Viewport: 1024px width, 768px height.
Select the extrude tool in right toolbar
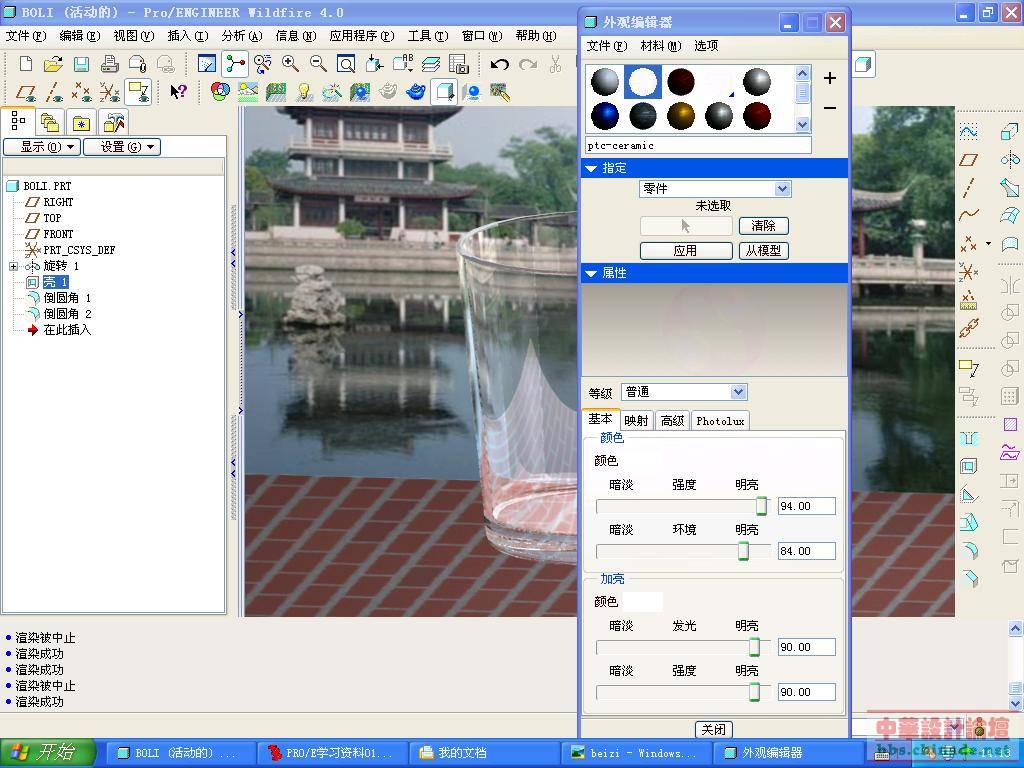(x=1009, y=132)
